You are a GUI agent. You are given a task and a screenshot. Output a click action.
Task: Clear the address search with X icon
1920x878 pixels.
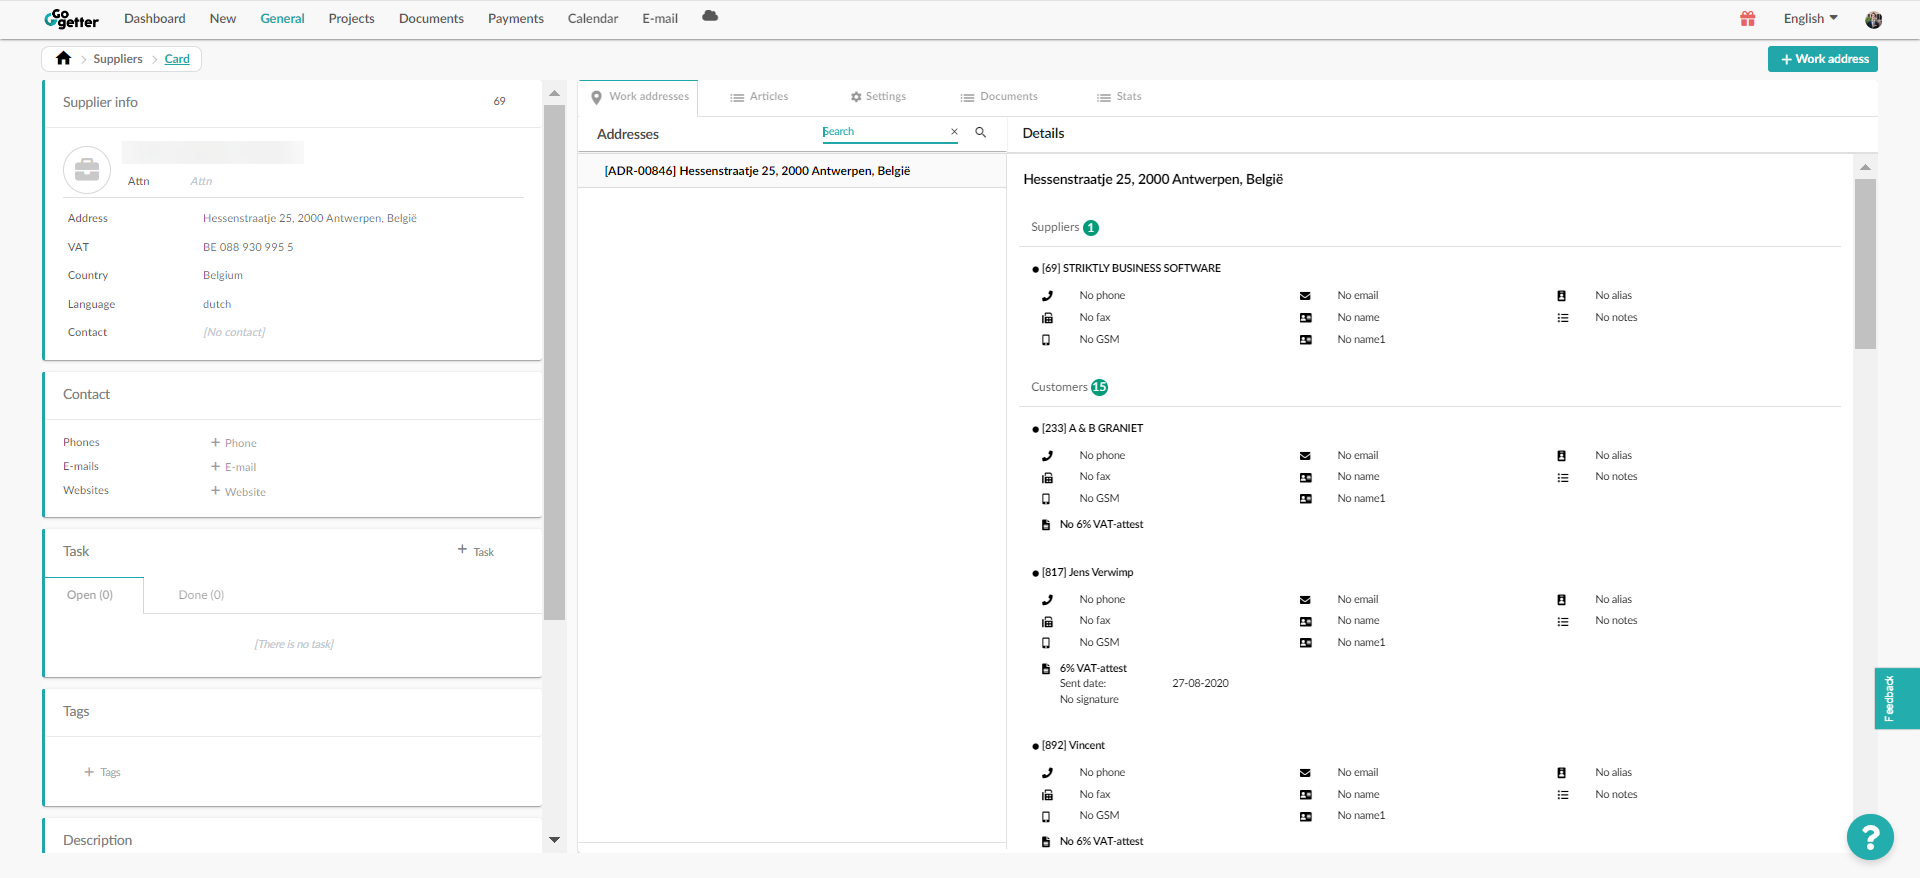(x=954, y=132)
